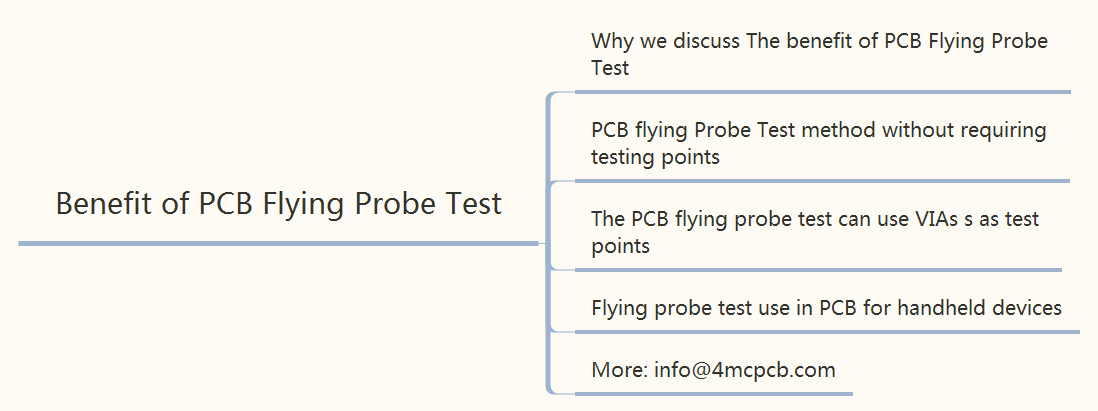This screenshot has width=1098, height=411.
Task: Click the underline beneath Why we discuss subtopic
Action: [823, 92]
